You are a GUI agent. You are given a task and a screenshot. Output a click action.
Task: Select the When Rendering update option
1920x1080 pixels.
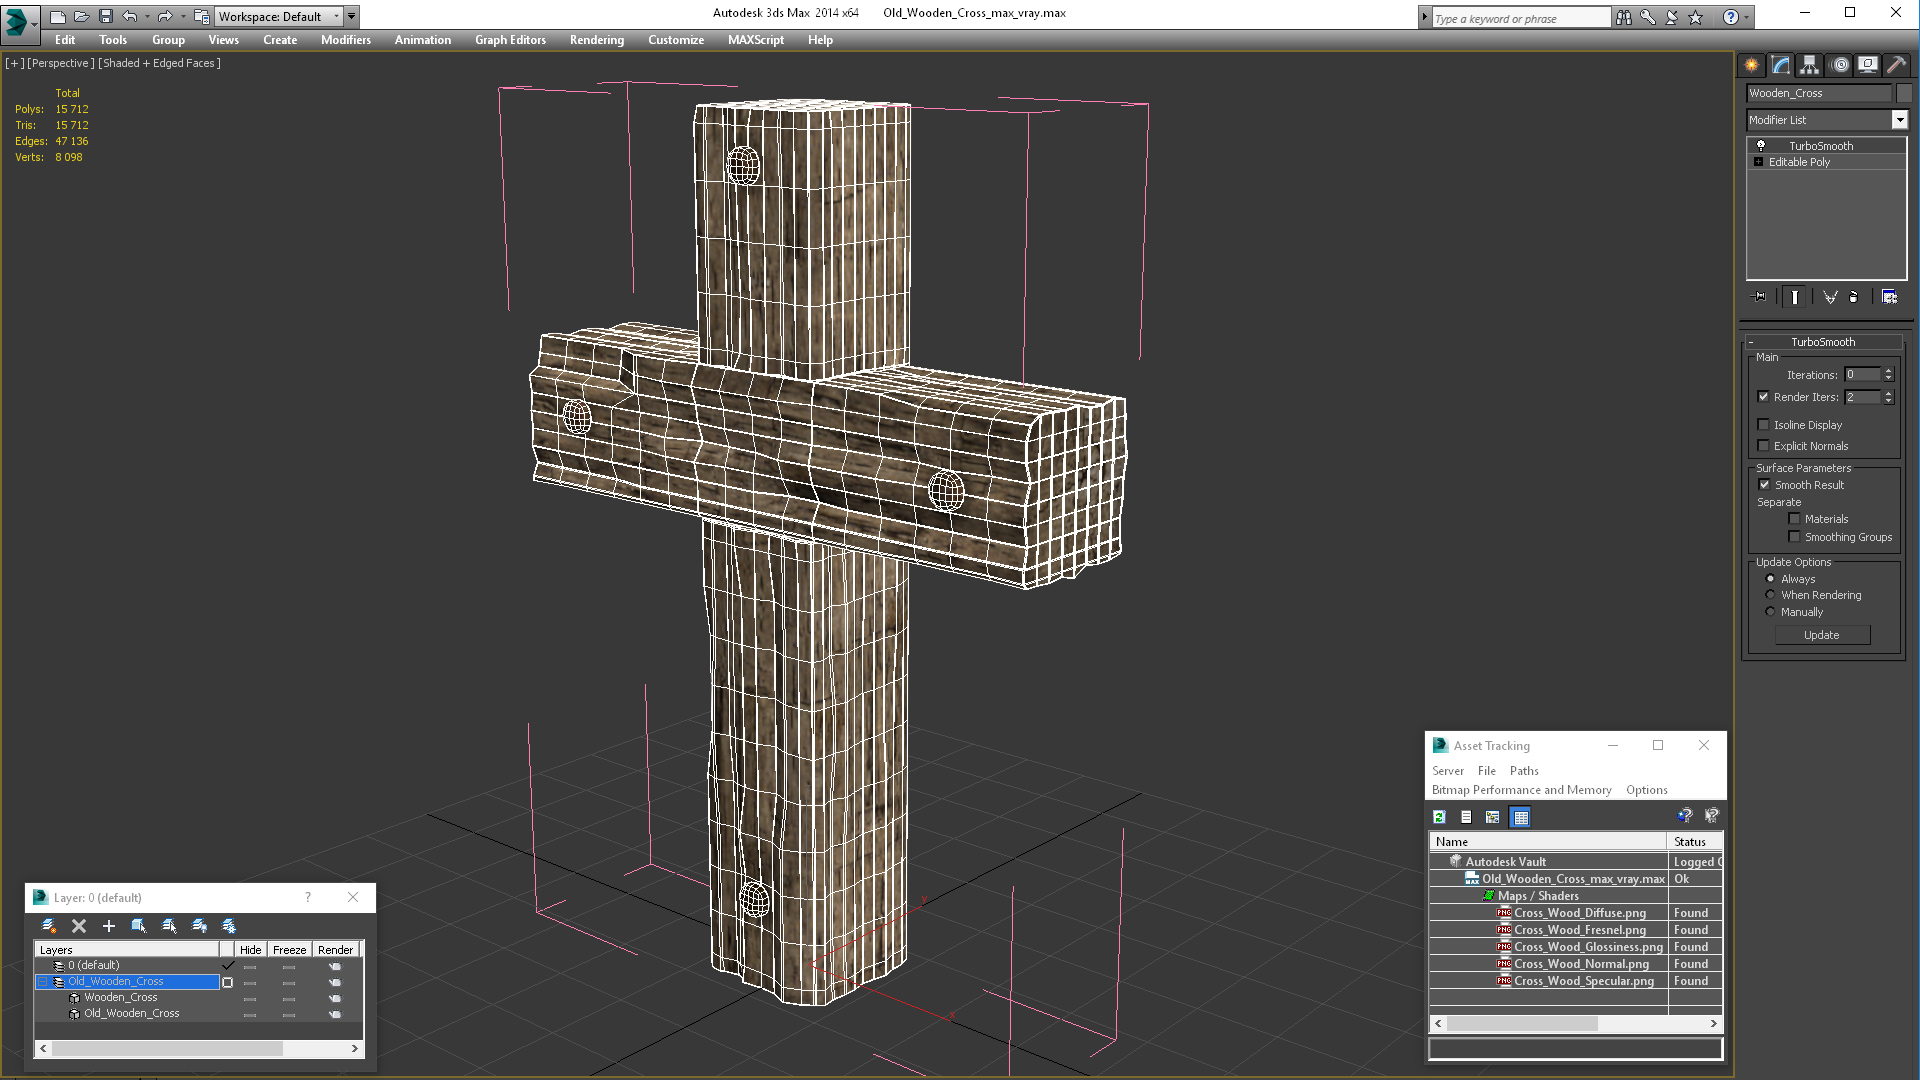1770,595
